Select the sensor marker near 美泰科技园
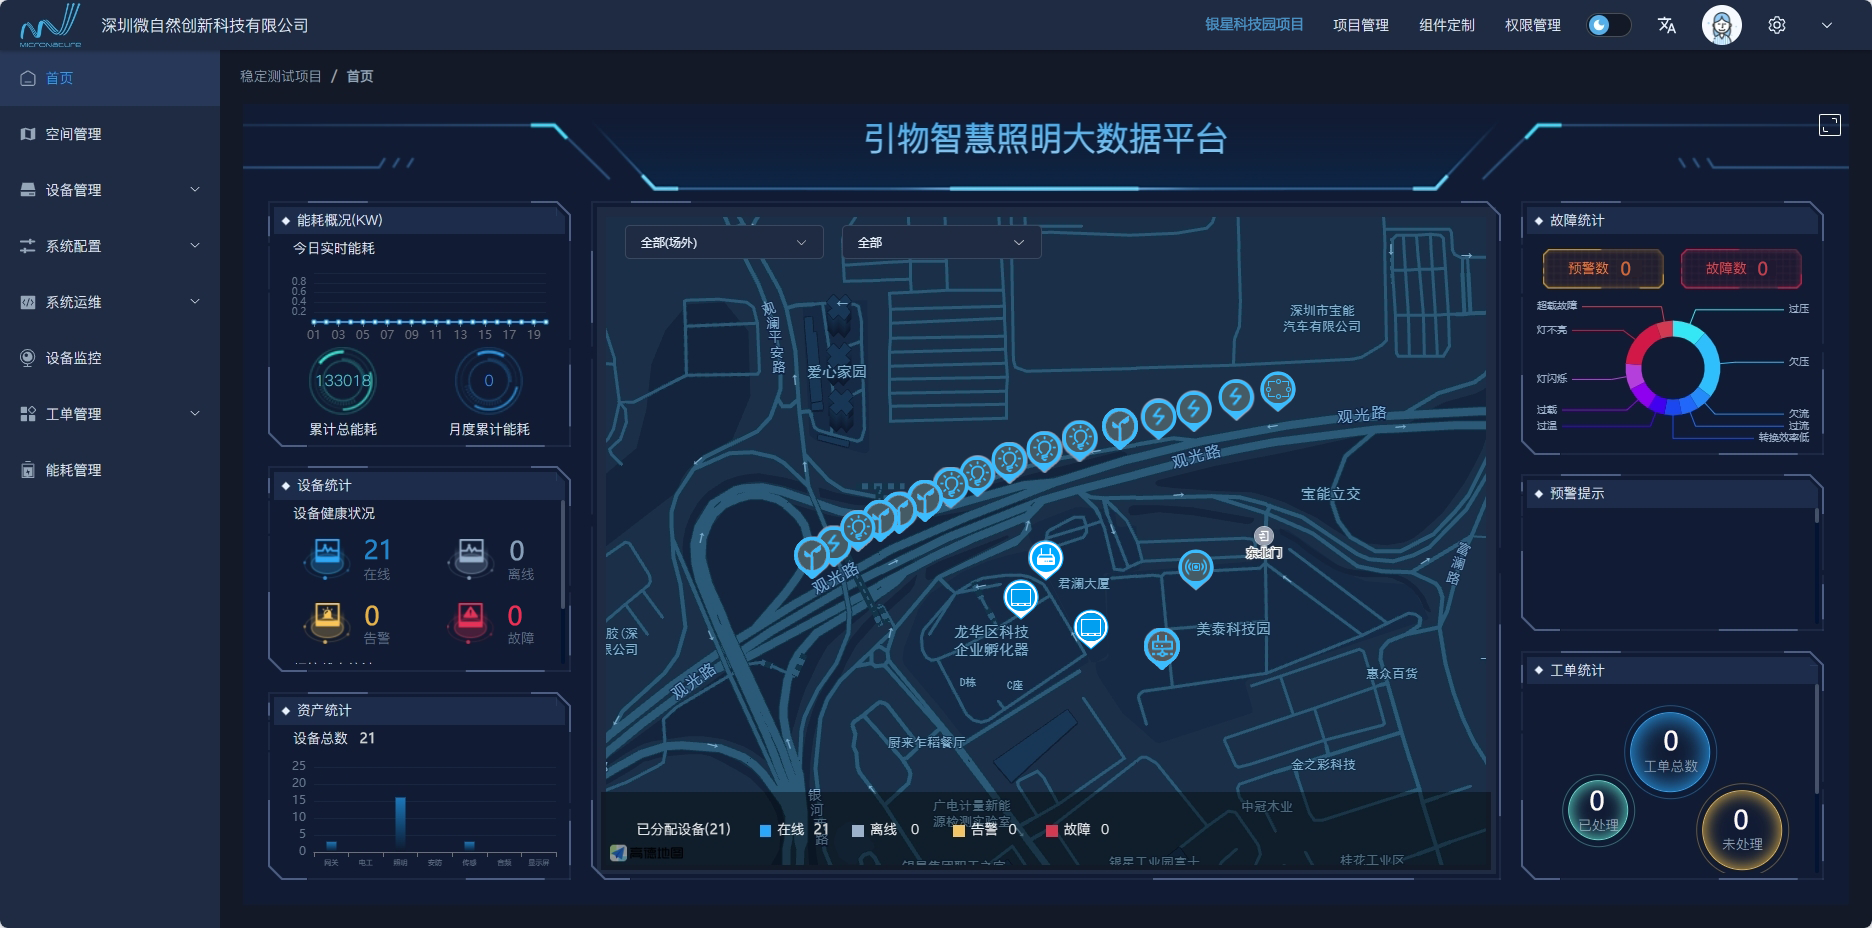 tap(1196, 569)
